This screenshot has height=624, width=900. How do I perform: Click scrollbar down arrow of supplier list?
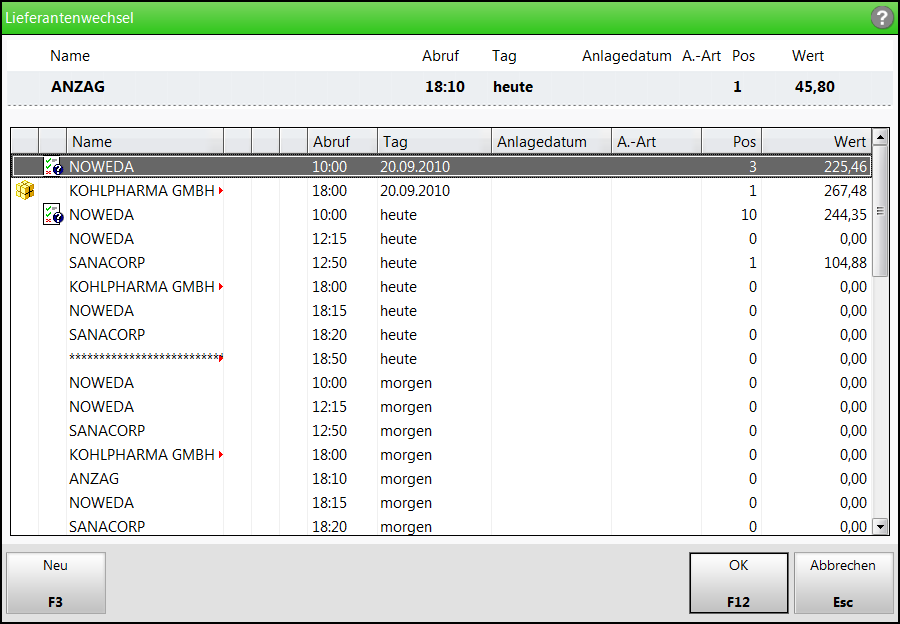coord(880,526)
